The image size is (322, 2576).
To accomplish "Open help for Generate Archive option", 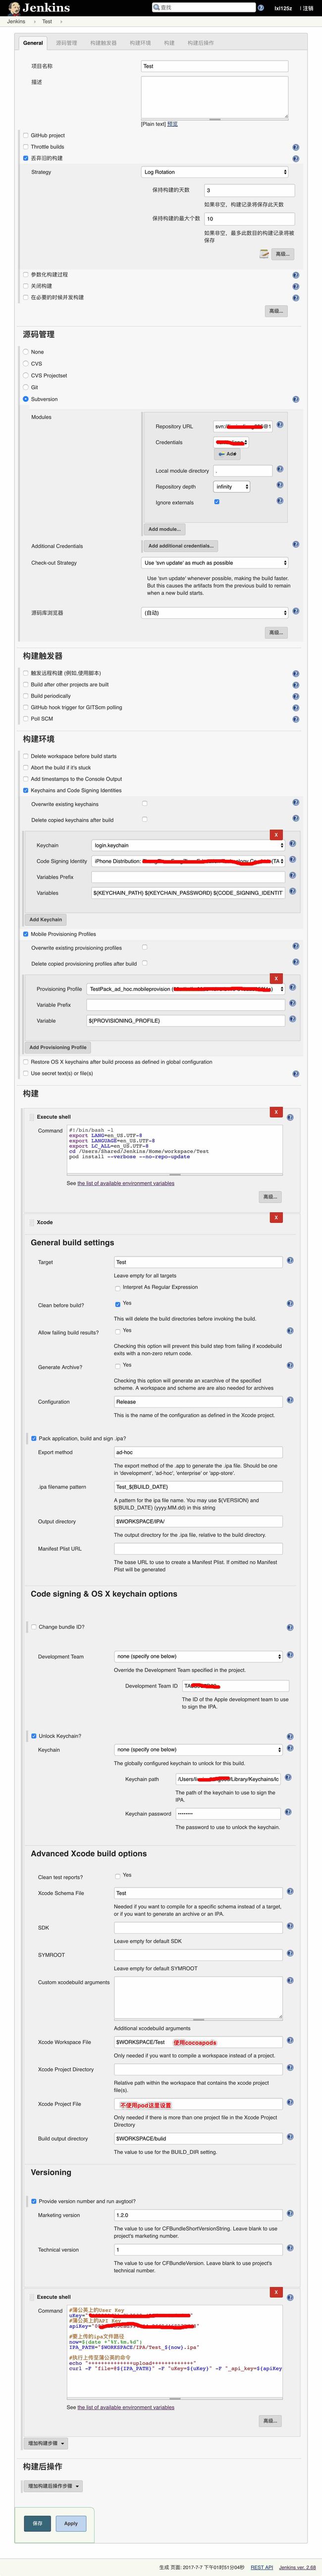I will click(290, 1366).
